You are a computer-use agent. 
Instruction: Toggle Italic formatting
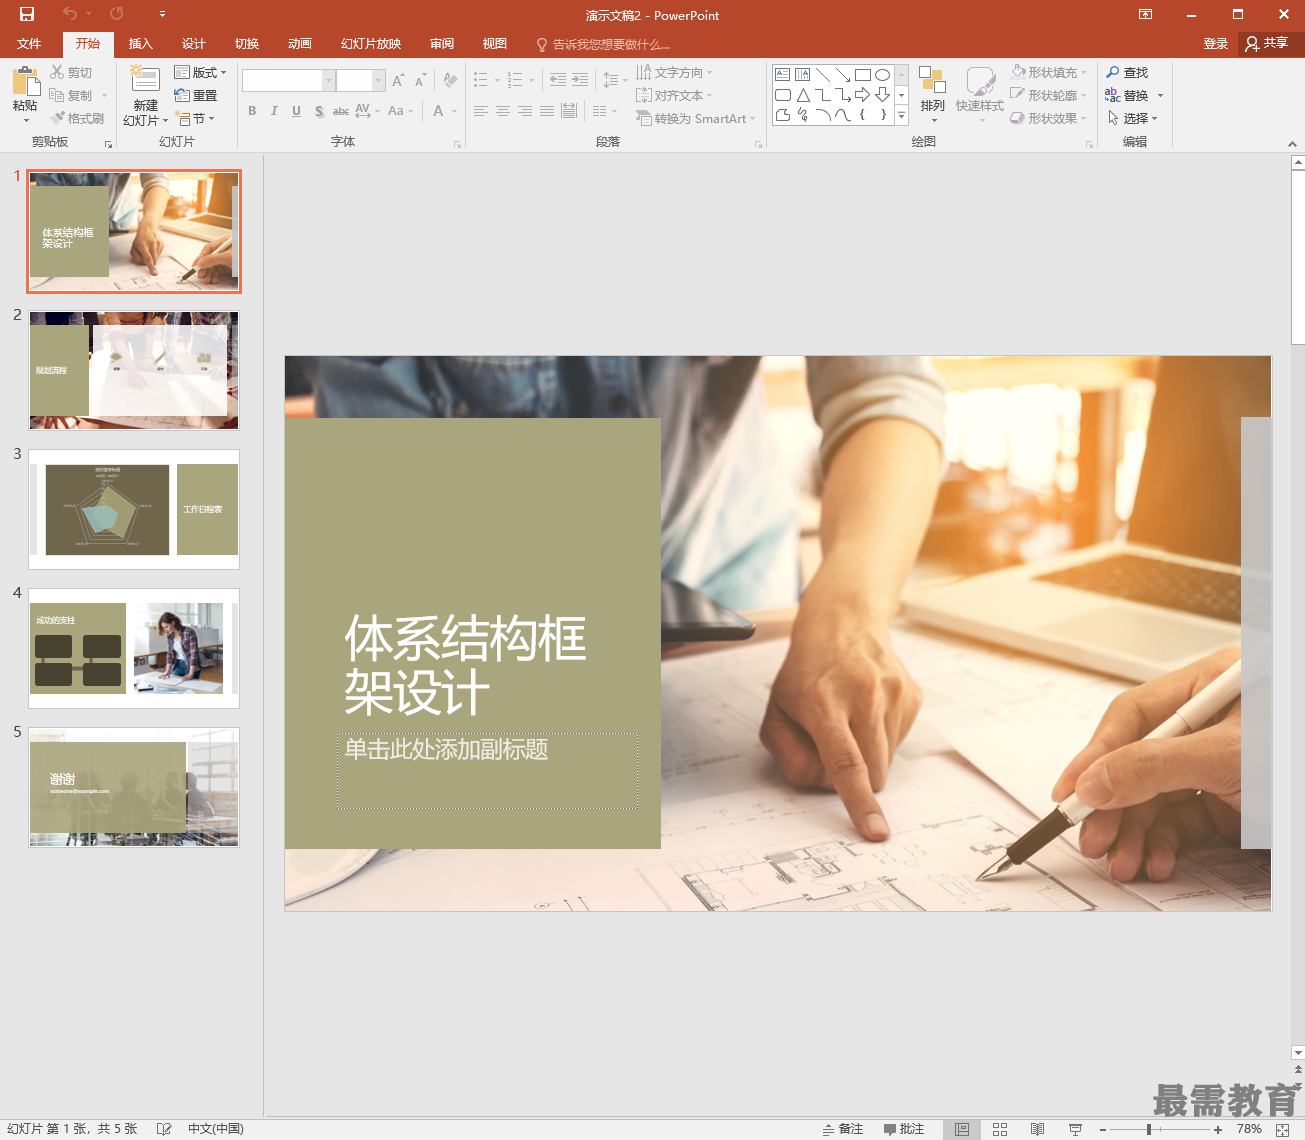[x=274, y=111]
